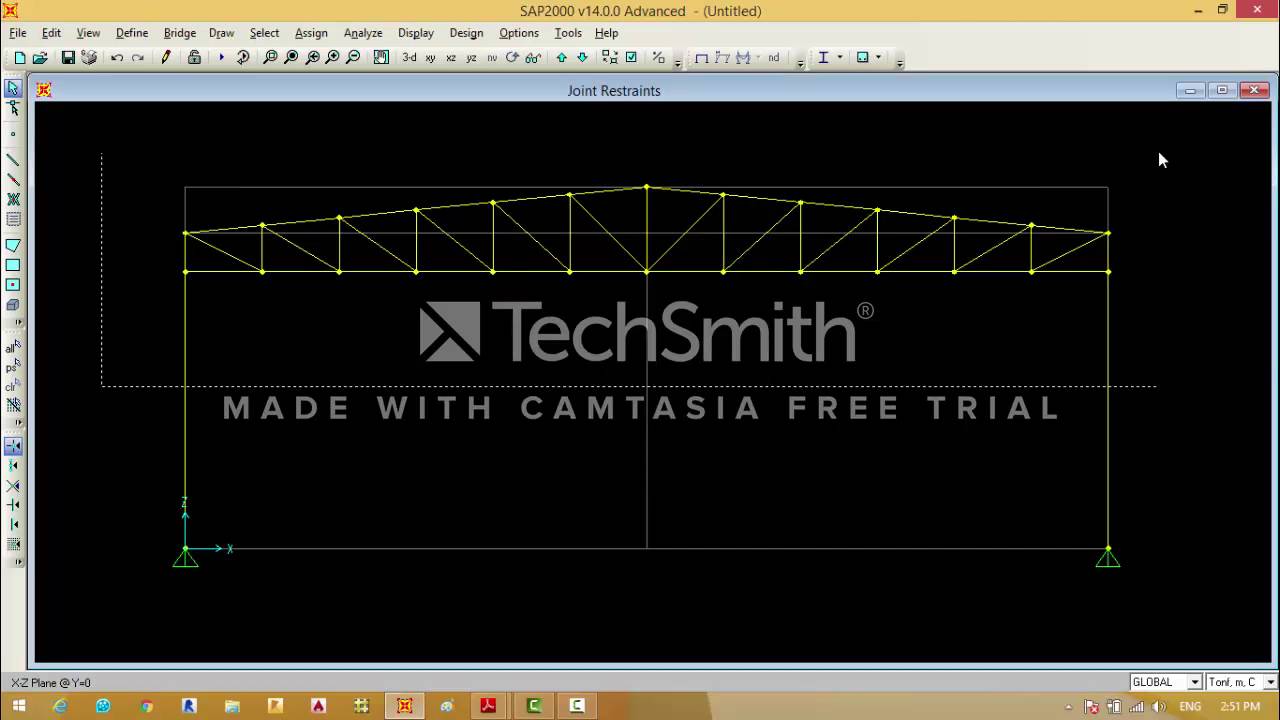Image resolution: width=1280 pixels, height=720 pixels.
Task: Expand dropdown arrow beside cyan square icon
Action: click(878, 58)
